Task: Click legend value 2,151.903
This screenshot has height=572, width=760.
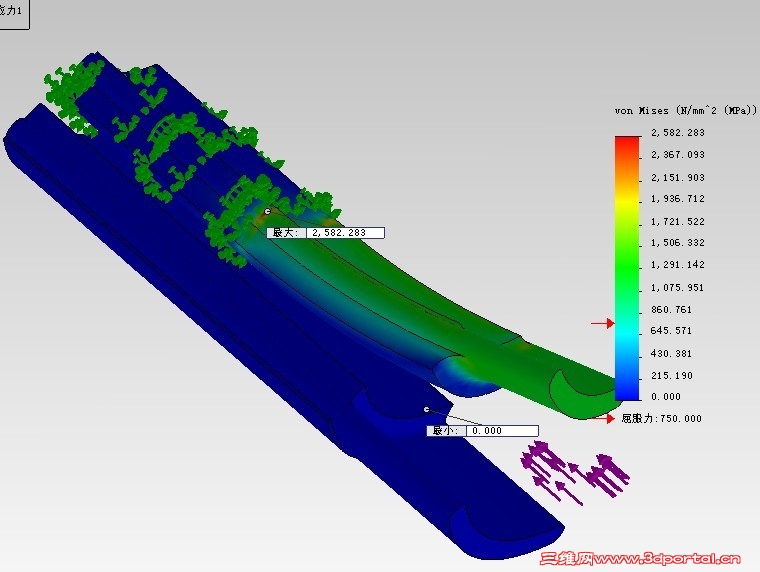Action: pyautogui.click(x=678, y=177)
